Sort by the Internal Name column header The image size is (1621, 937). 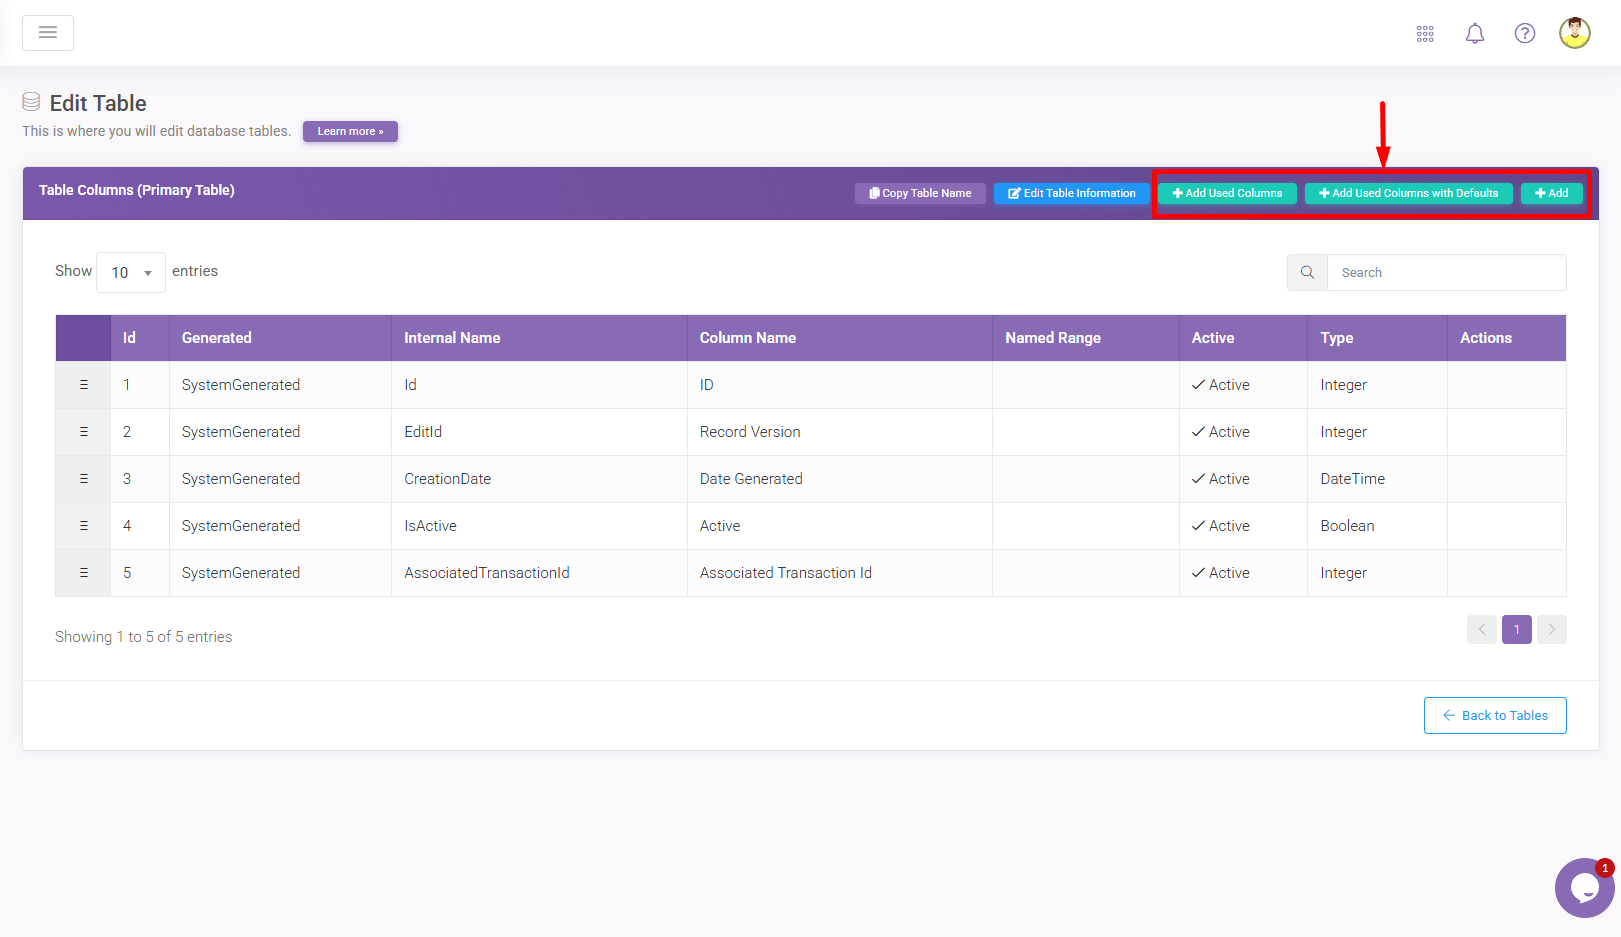452,338
